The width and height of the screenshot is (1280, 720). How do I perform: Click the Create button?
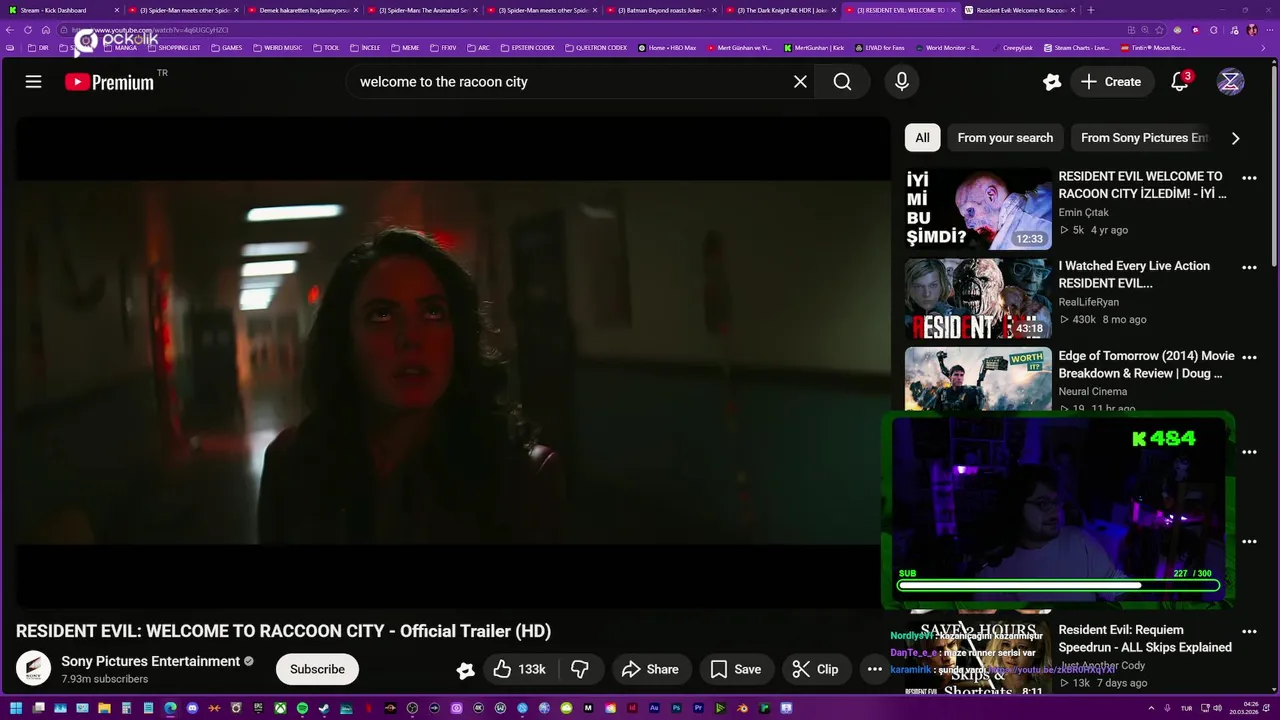click(x=1110, y=82)
